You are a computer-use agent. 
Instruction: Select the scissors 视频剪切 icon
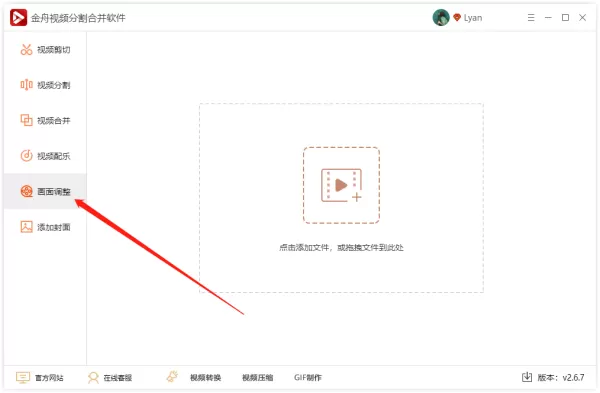[x=26, y=49]
